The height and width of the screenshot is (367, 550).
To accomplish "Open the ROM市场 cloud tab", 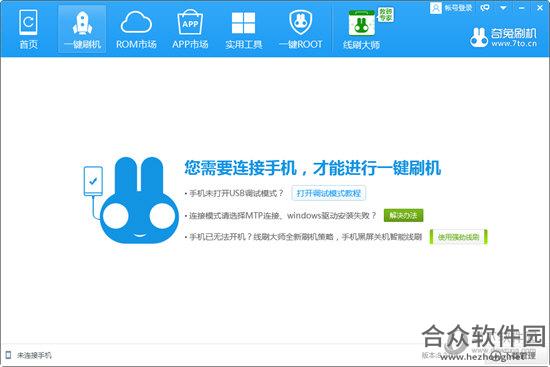I will [136, 29].
